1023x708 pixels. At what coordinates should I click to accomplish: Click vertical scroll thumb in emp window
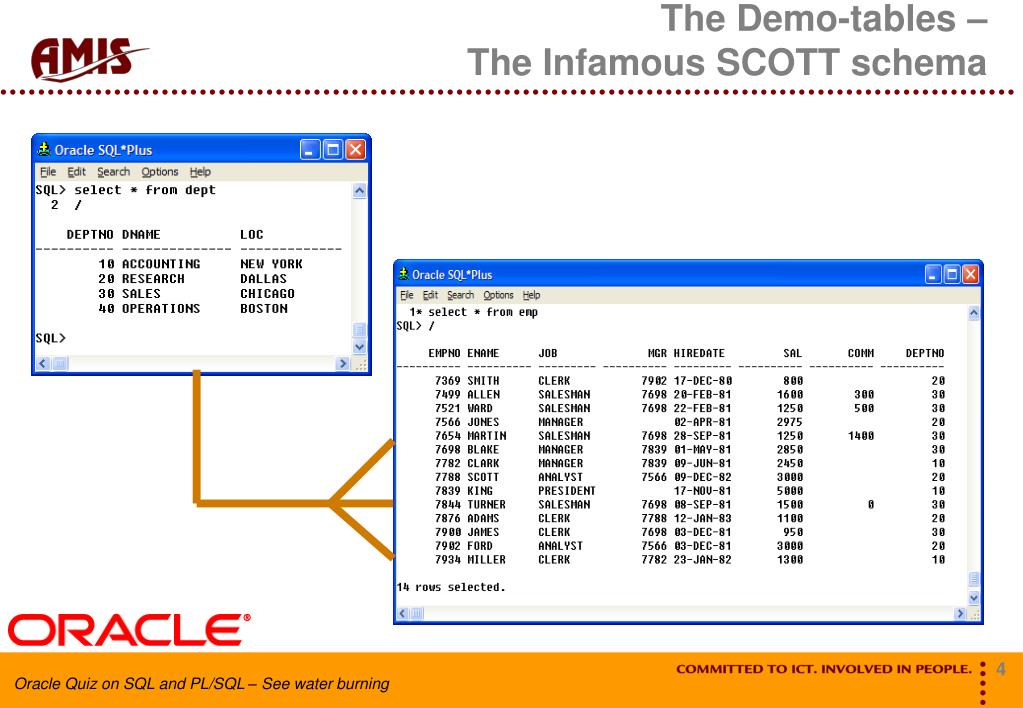click(x=973, y=579)
